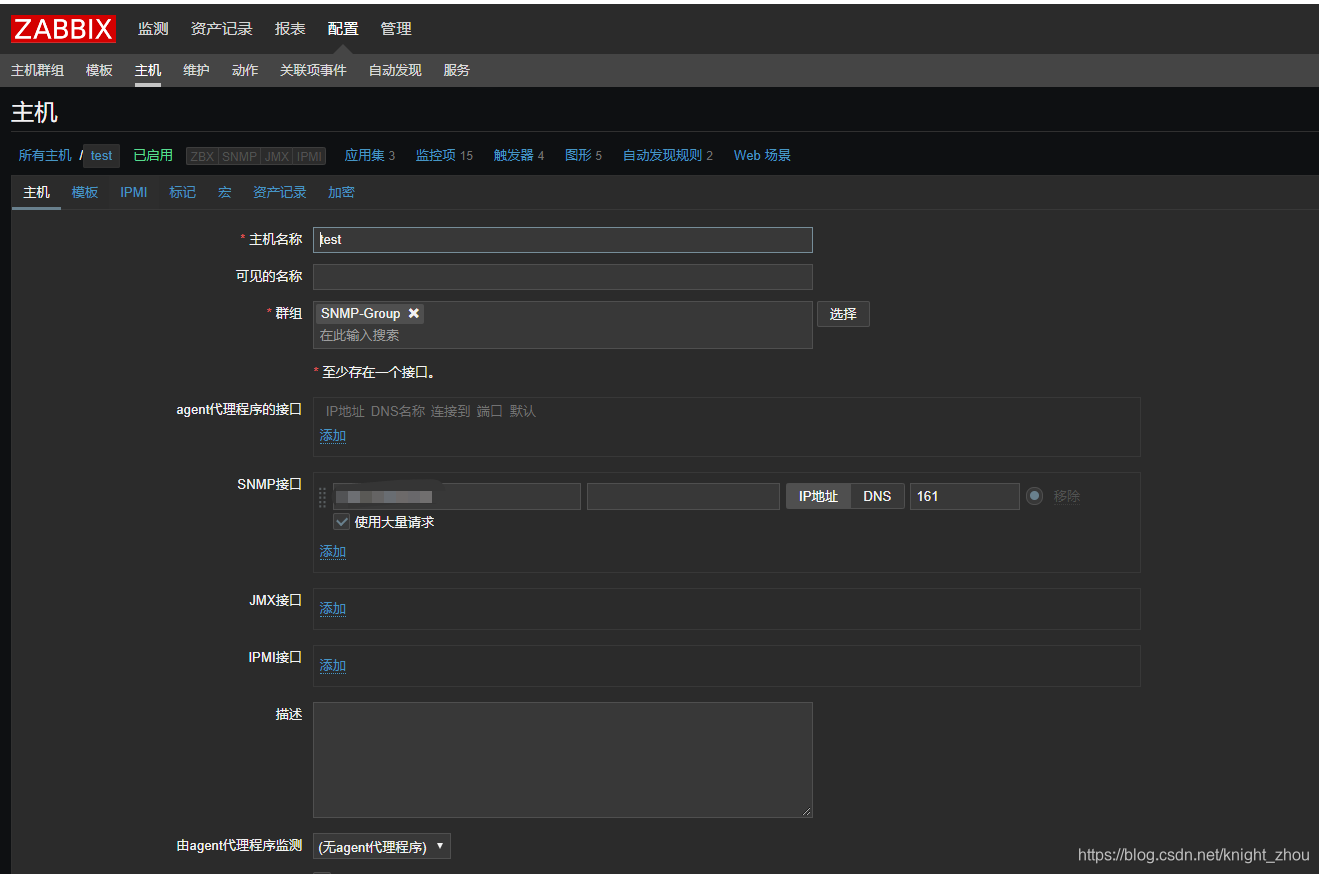Open the 资产记录 top menu
Screen dimensions: 1319x874
click(222, 29)
